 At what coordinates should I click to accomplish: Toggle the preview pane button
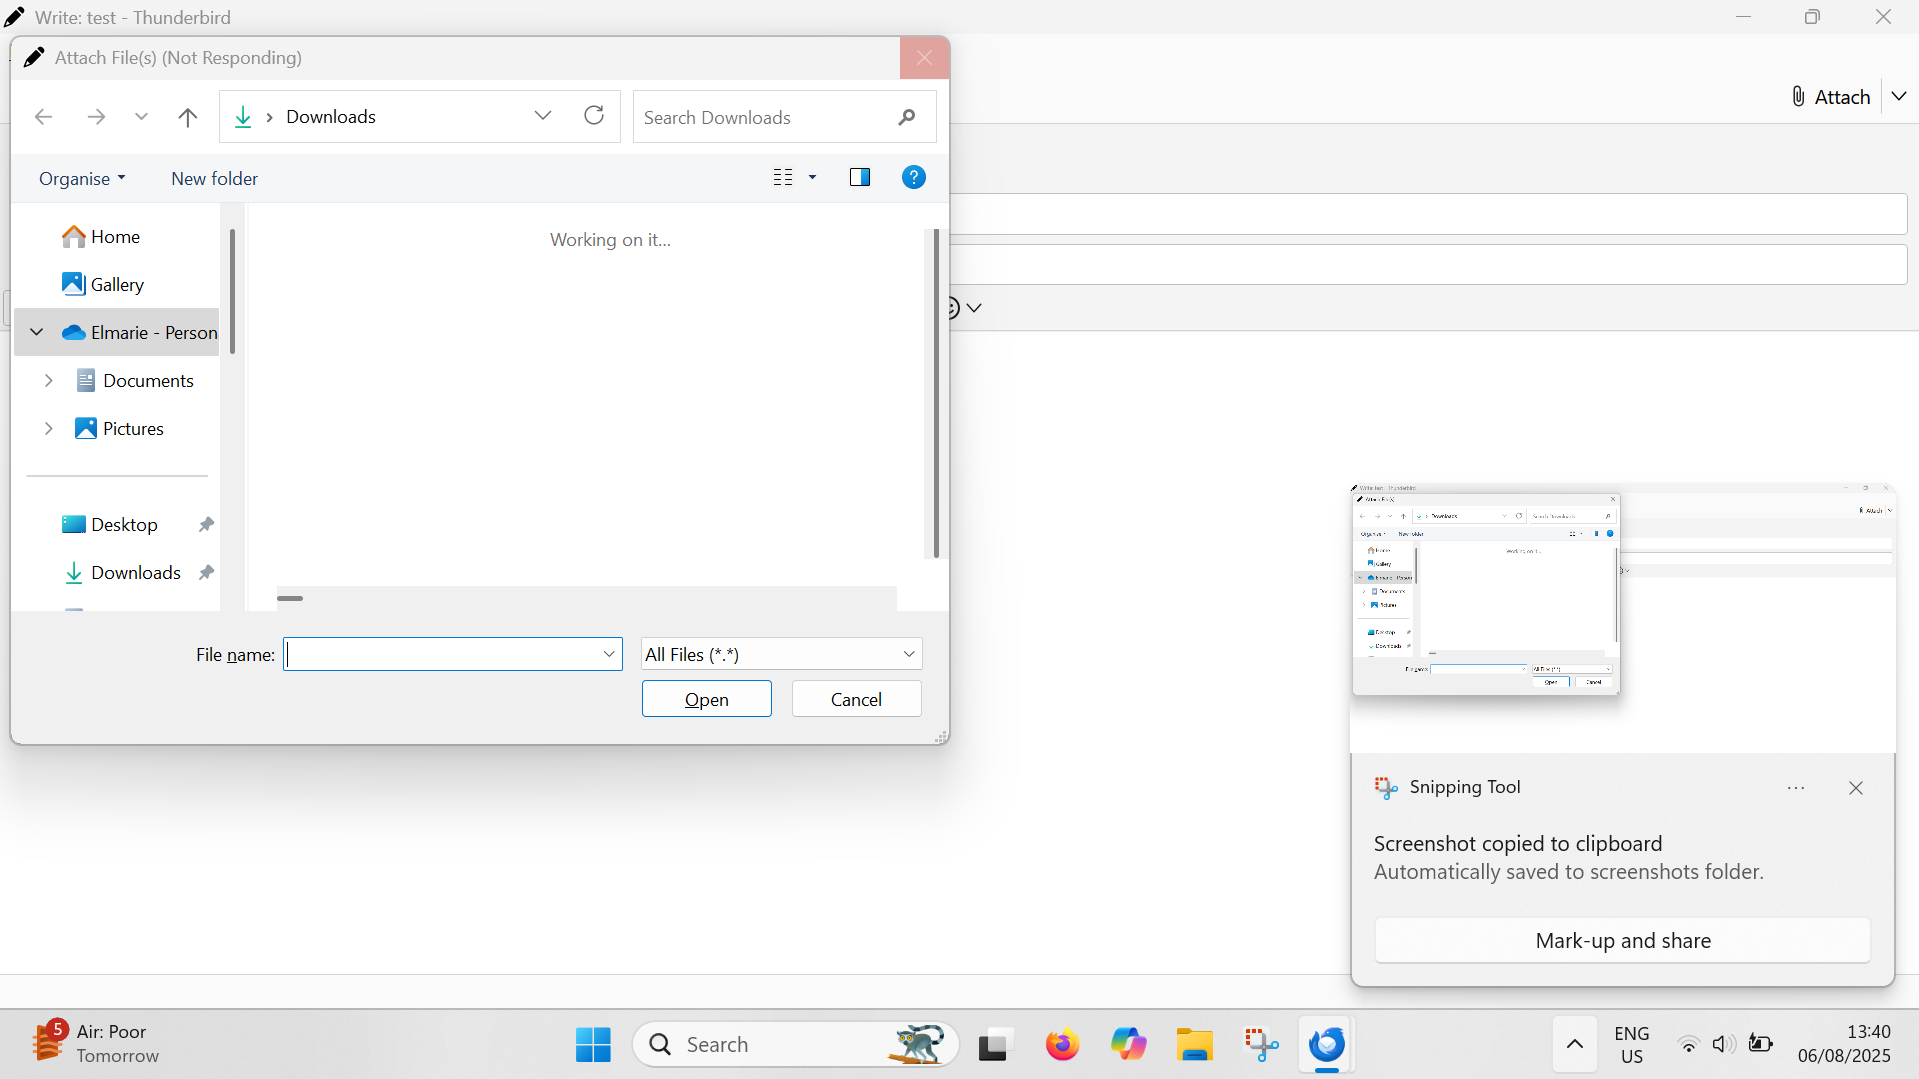(859, 178)
